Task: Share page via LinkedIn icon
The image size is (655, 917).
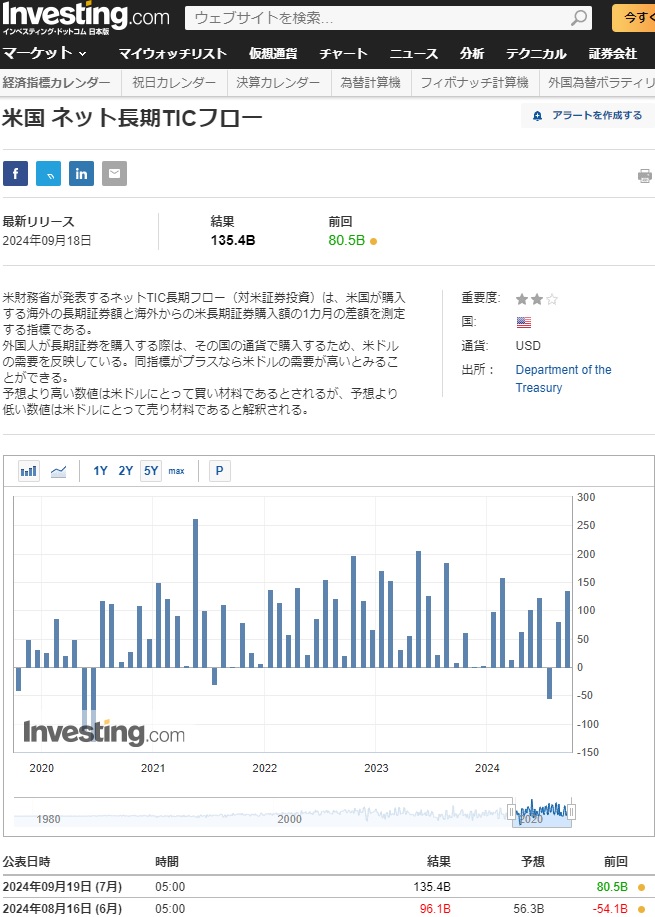Action: tap(81, 173)
